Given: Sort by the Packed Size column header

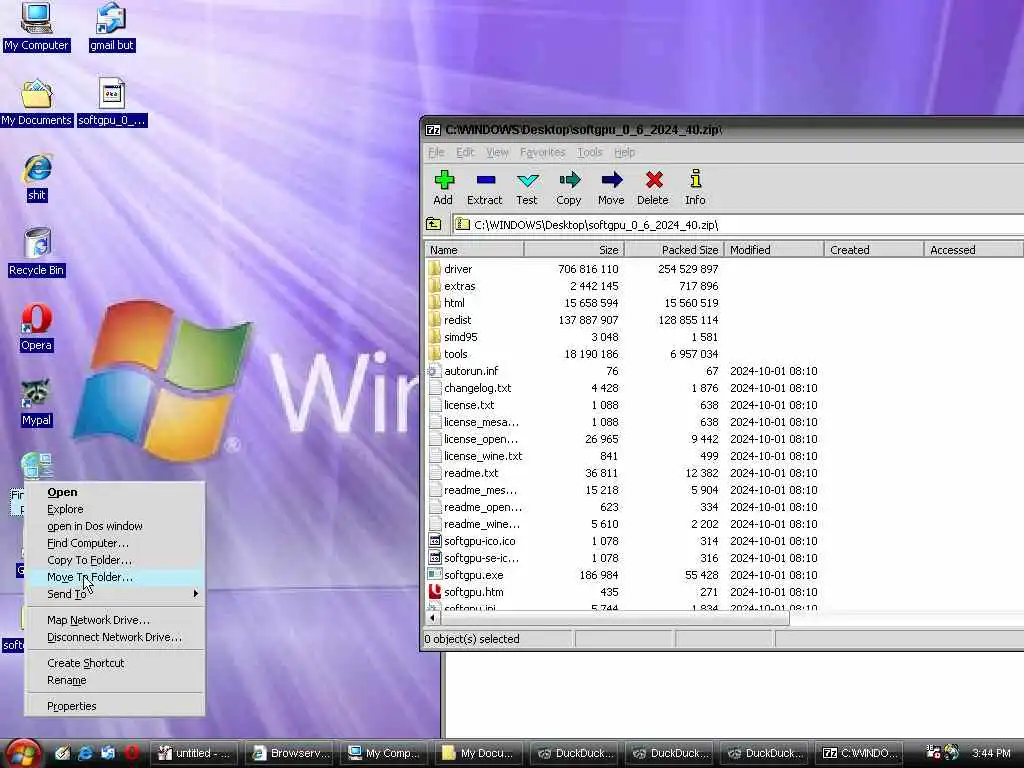Looking at the screenshot, I should pyautogui.click(x=675, y=249).
